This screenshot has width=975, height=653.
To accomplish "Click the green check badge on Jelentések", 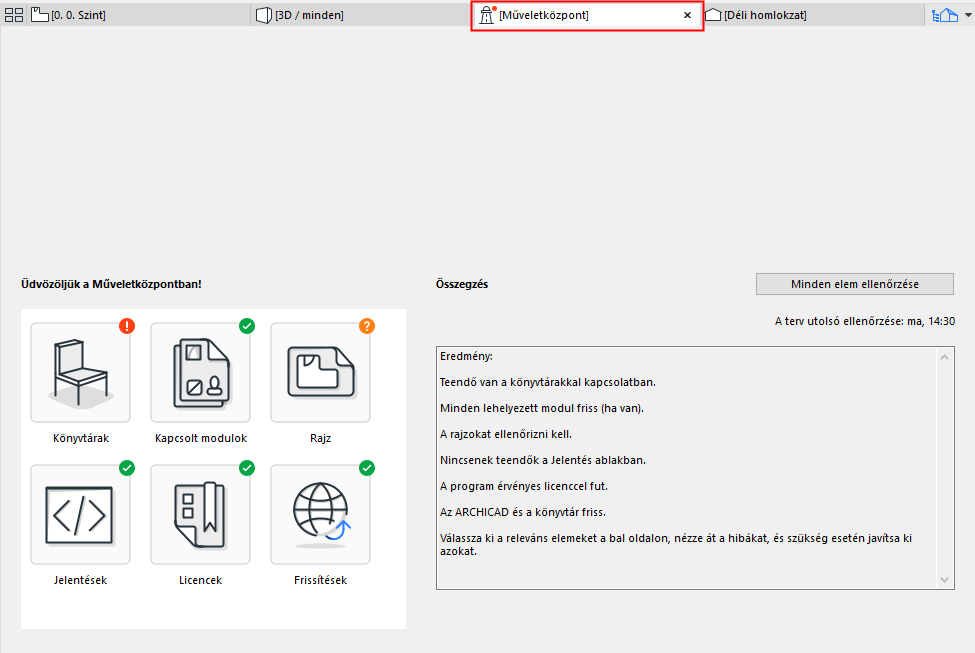I will [127, 468].
